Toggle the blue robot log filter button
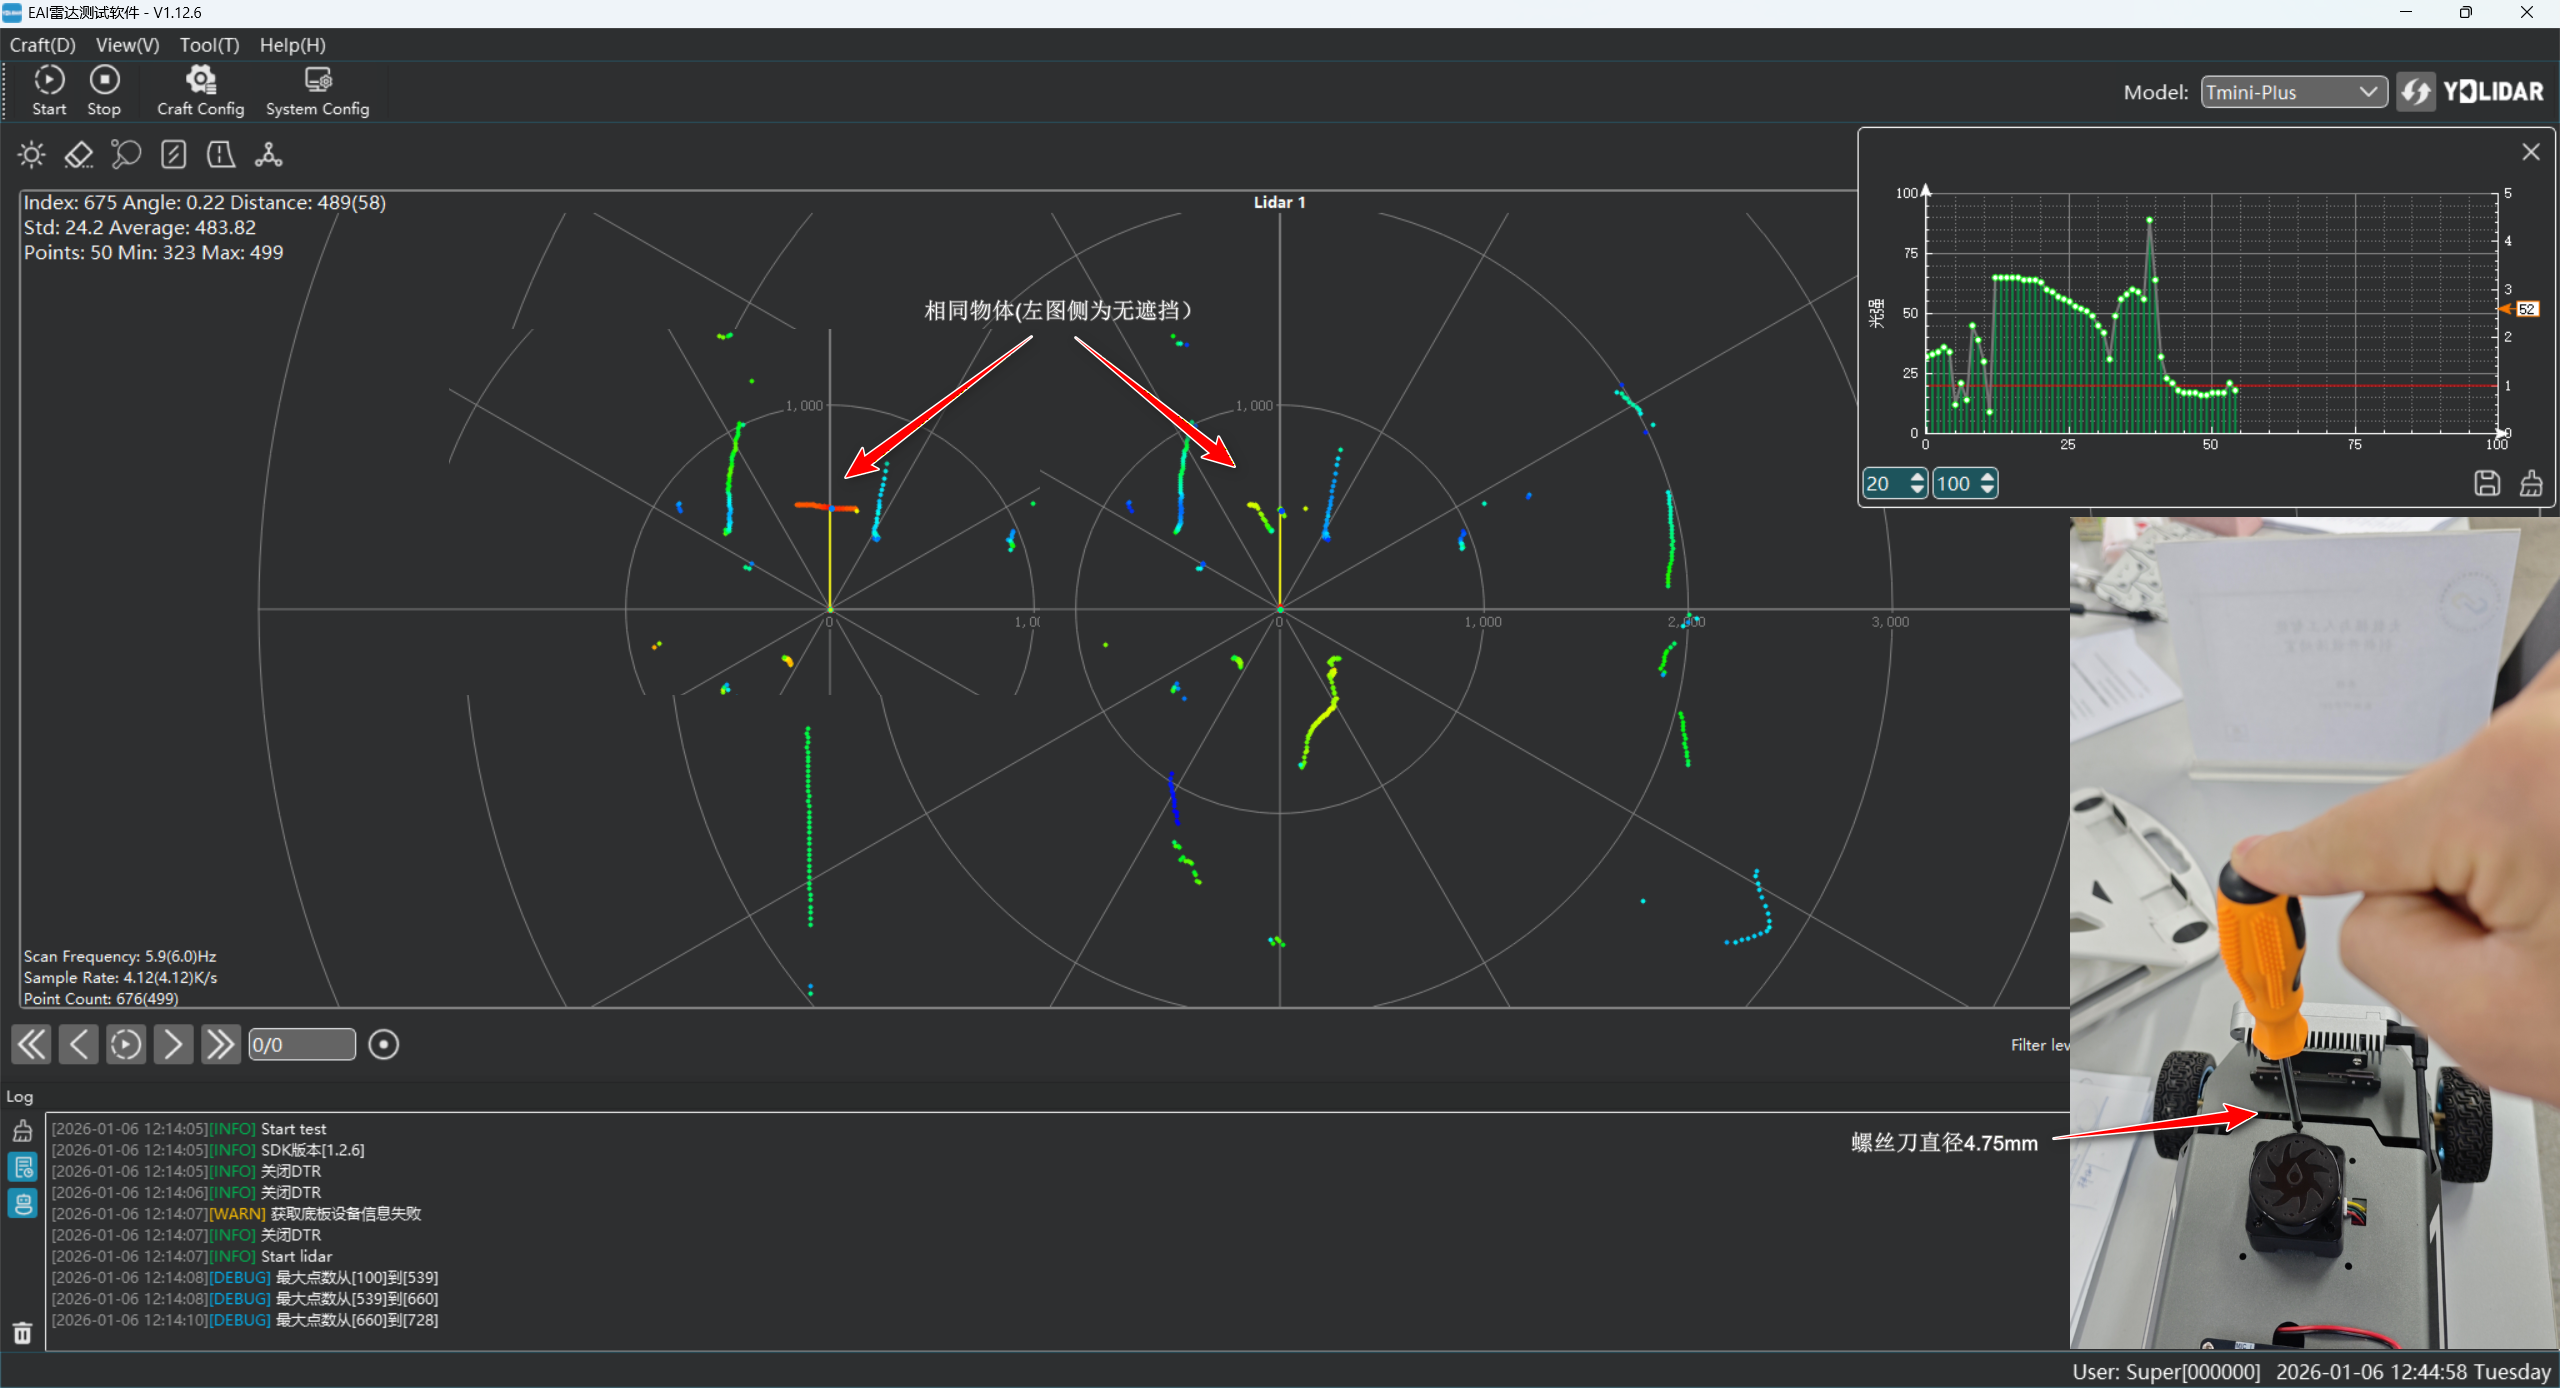 pos(22,1203)
